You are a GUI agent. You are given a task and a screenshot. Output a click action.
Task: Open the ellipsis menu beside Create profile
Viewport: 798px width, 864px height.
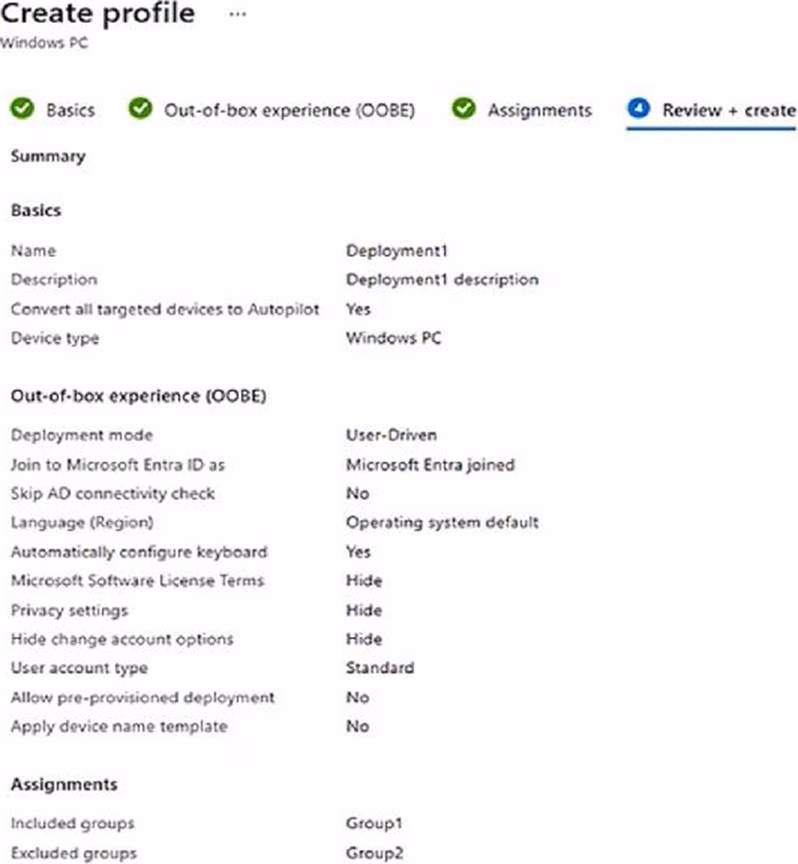[x=237, y=15]
